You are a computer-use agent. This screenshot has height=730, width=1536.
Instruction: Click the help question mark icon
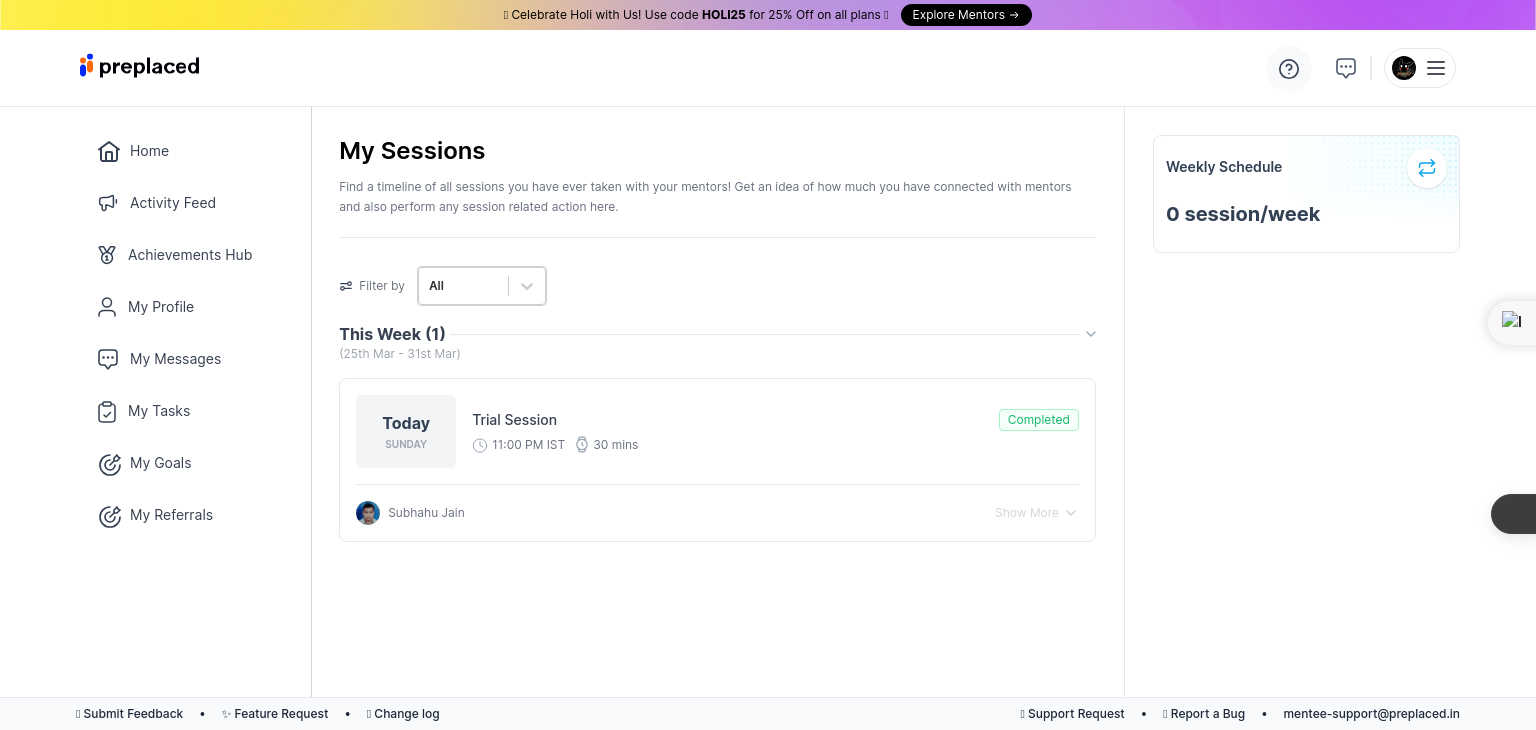click(1289, 69)
